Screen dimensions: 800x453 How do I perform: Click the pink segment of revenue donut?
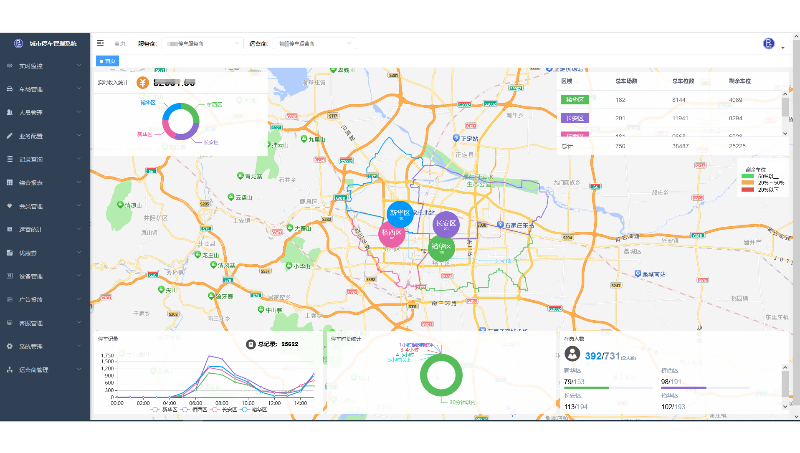click(x=168, y=129)
